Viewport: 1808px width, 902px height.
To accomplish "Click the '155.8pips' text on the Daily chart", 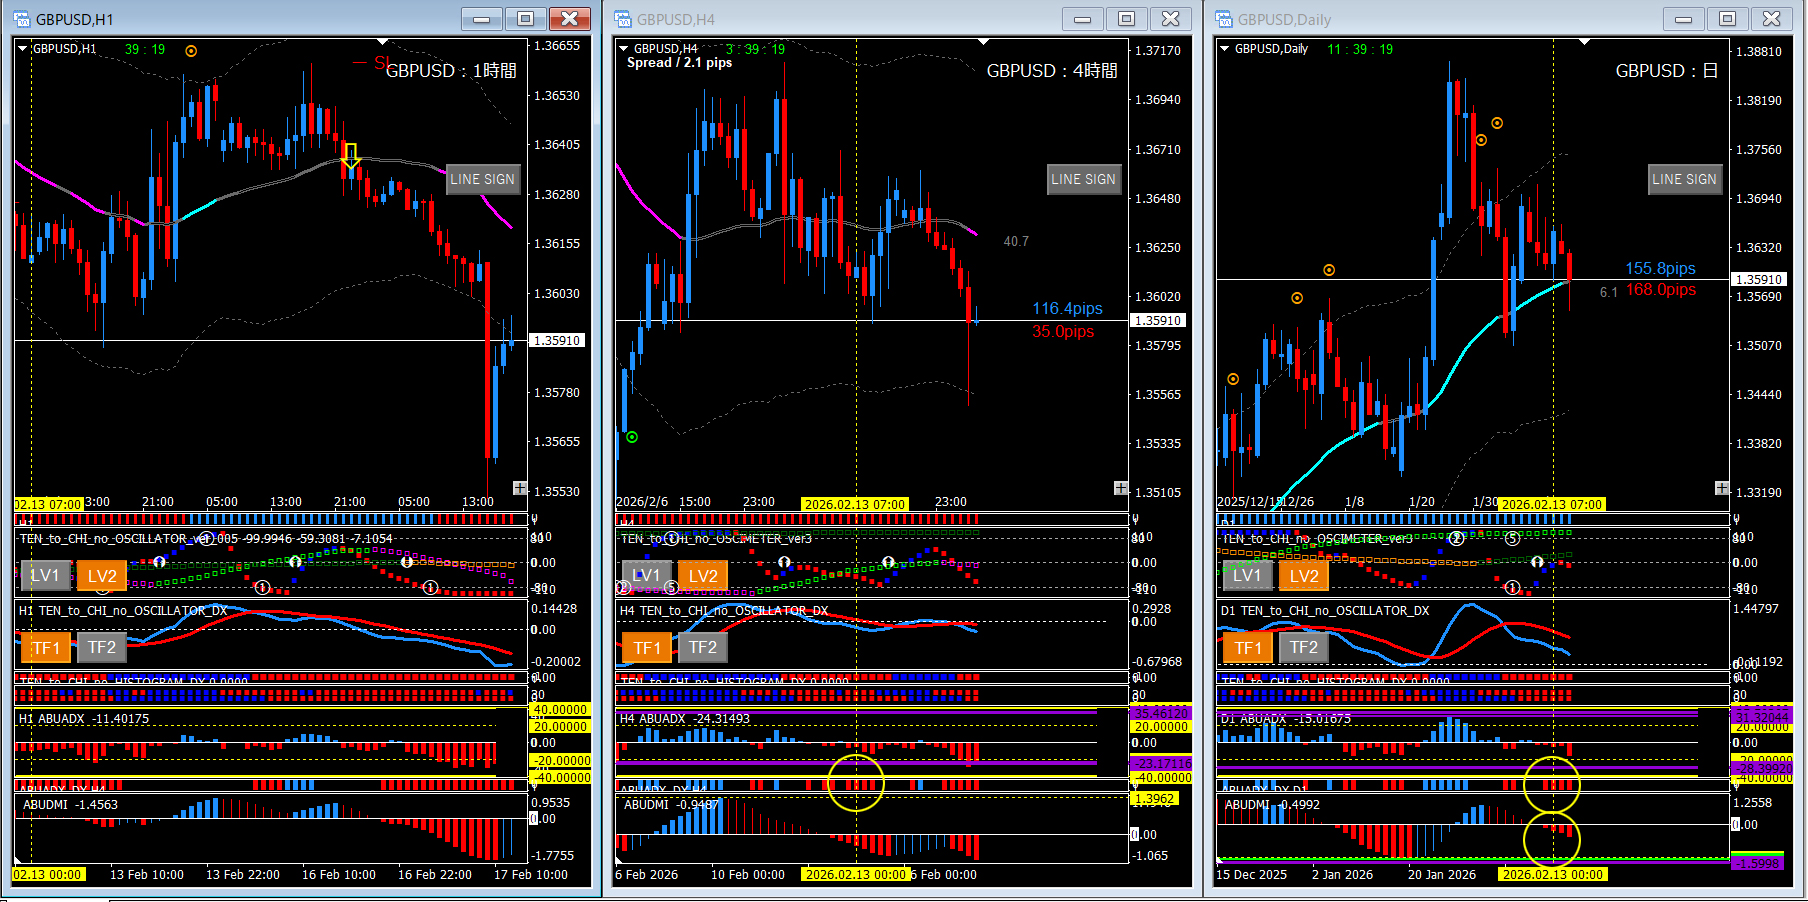I will click(x=1660, y=268).
